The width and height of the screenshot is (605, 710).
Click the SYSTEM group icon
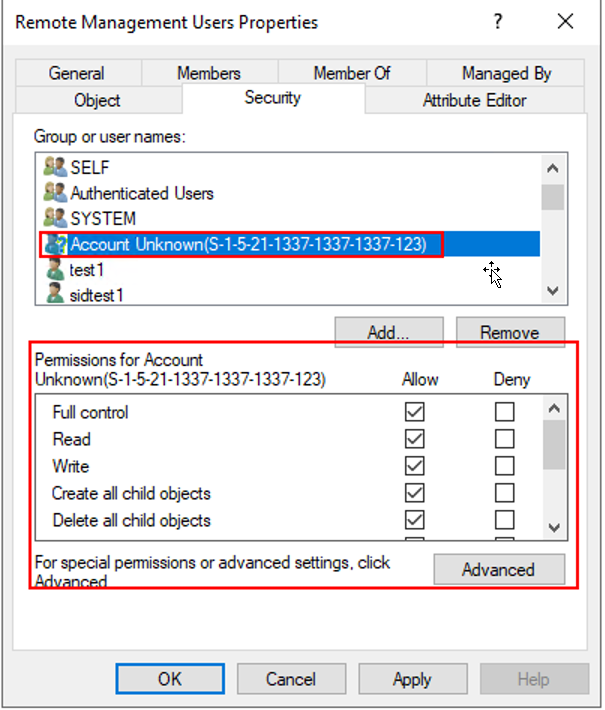coord(54,219)
